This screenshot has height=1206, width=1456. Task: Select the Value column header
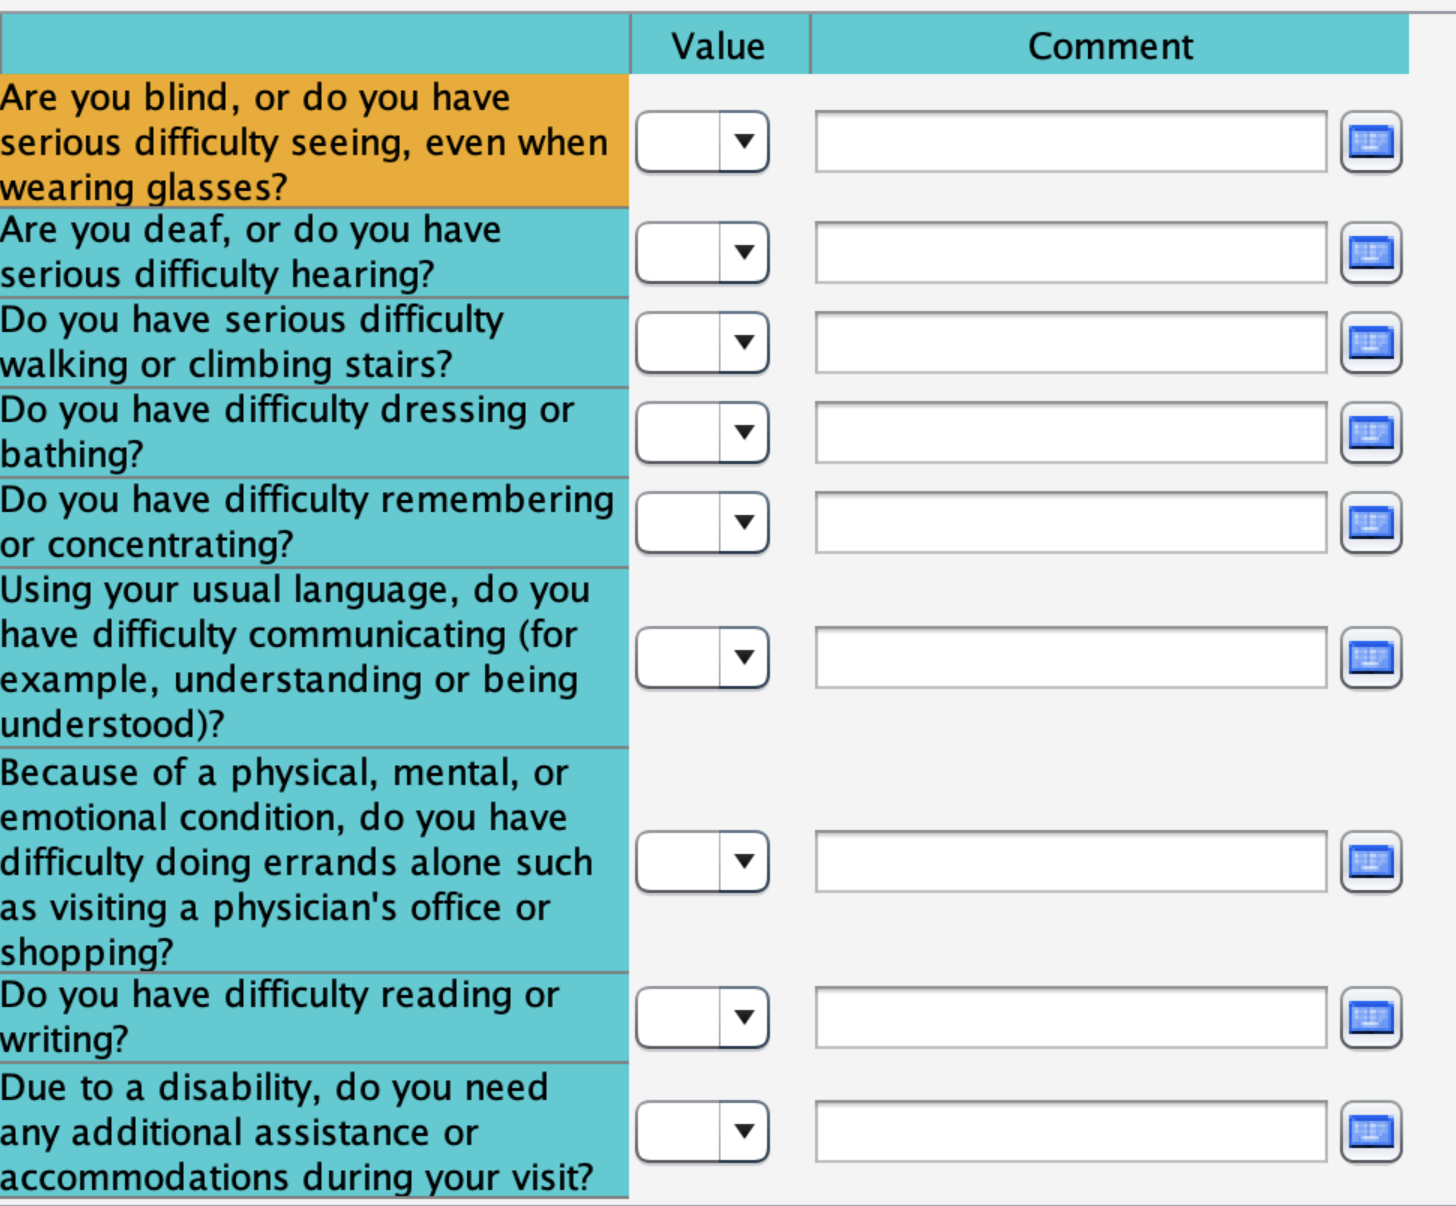719,46
